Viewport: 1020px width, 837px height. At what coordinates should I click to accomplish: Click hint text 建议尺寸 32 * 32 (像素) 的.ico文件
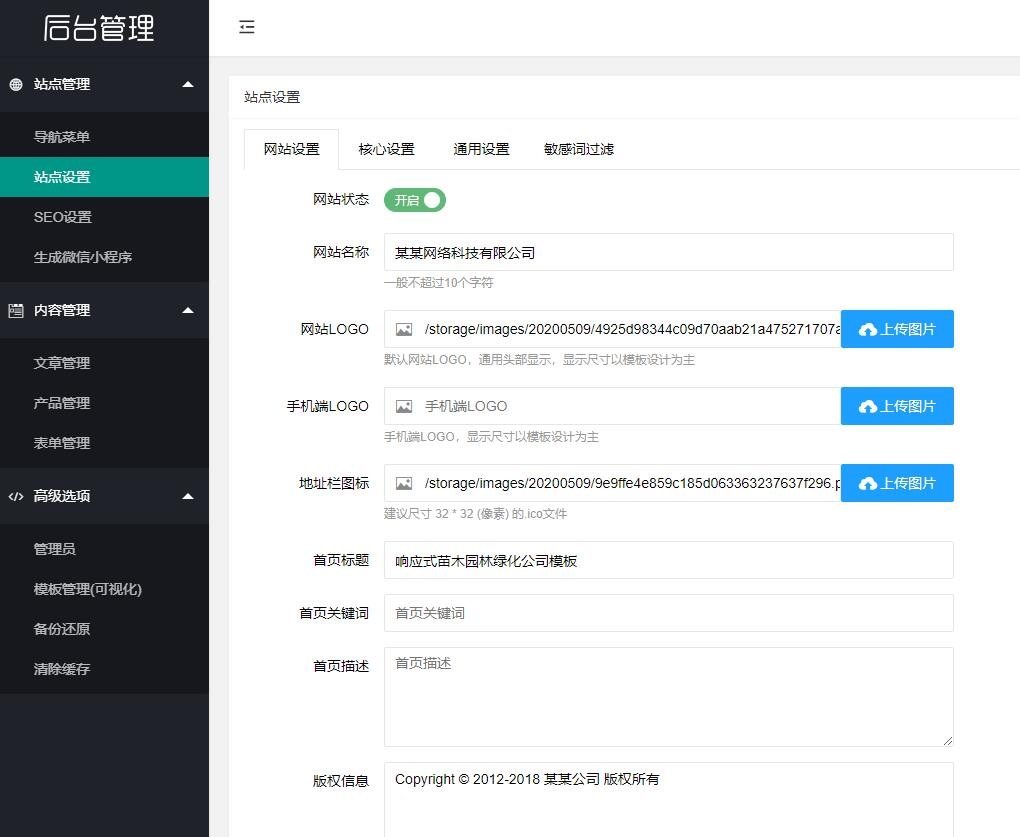[x=476, y=514]
